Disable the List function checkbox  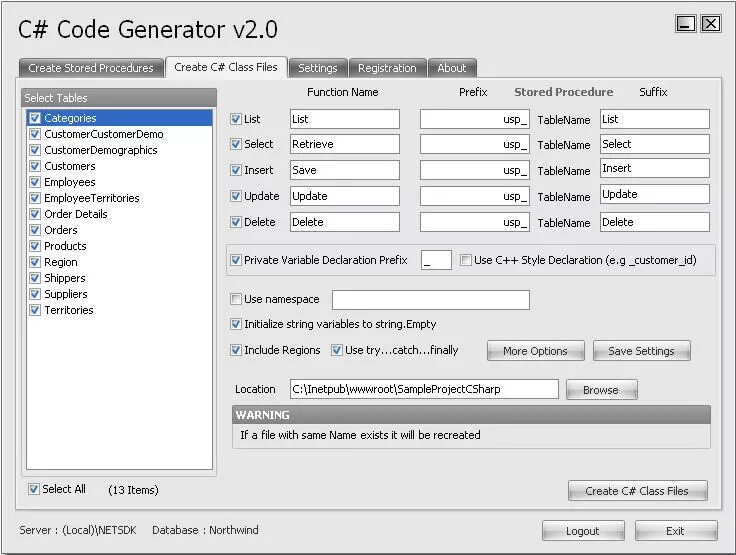click(x=236, y=119)
